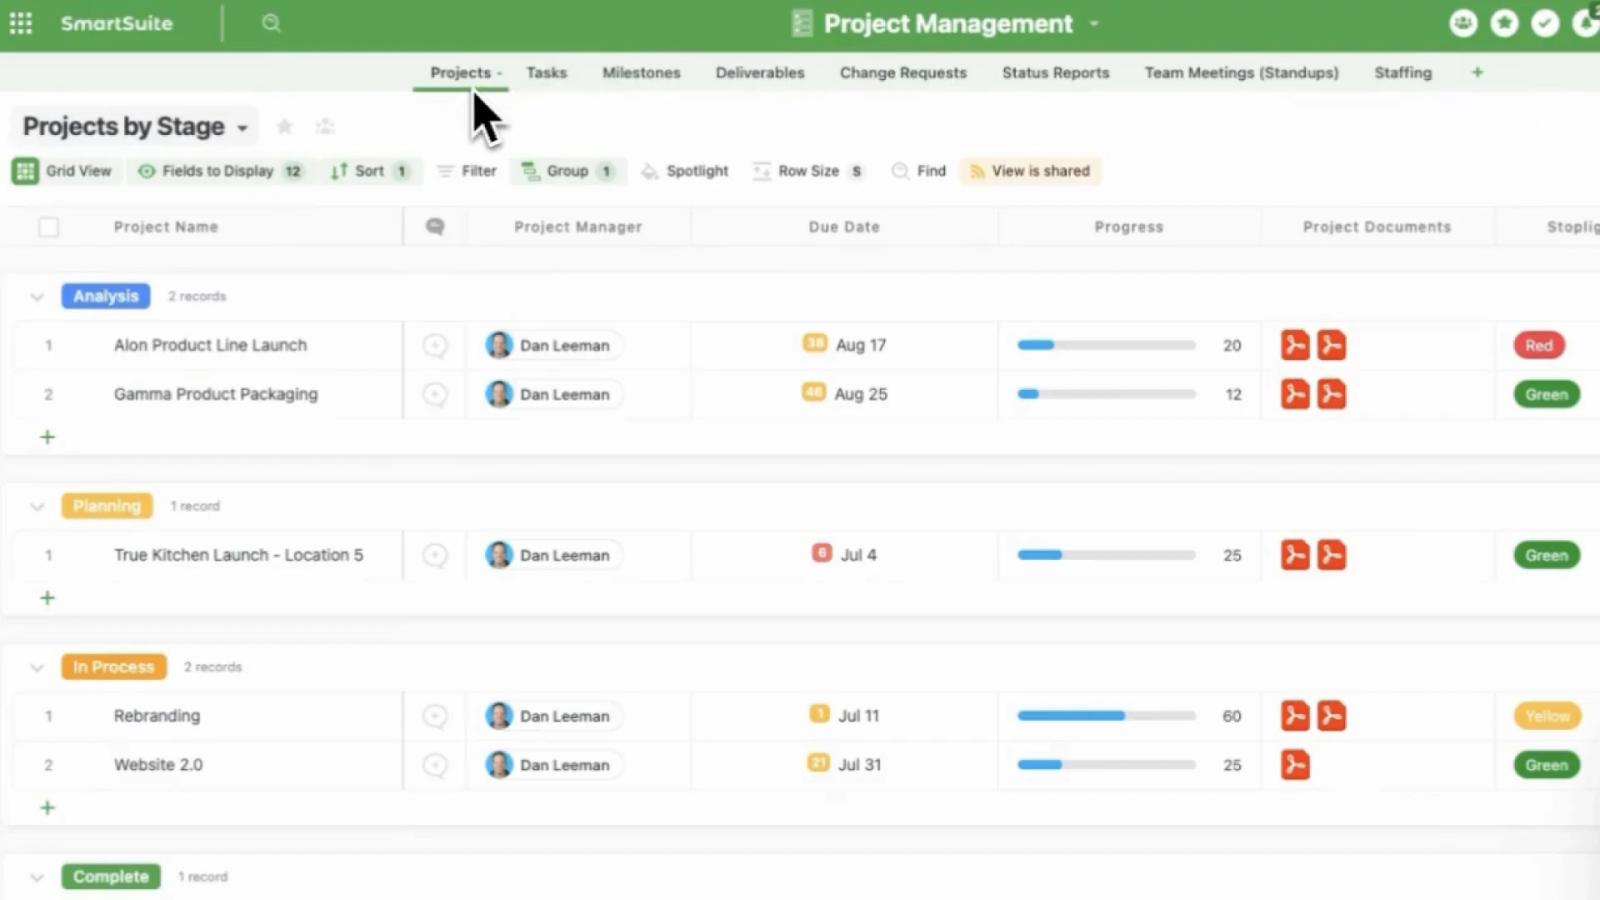The height and width of the screenshot is (900, 1600).
Task: Add comment on True Kitchen Launch row
Action: coord(435,555)
